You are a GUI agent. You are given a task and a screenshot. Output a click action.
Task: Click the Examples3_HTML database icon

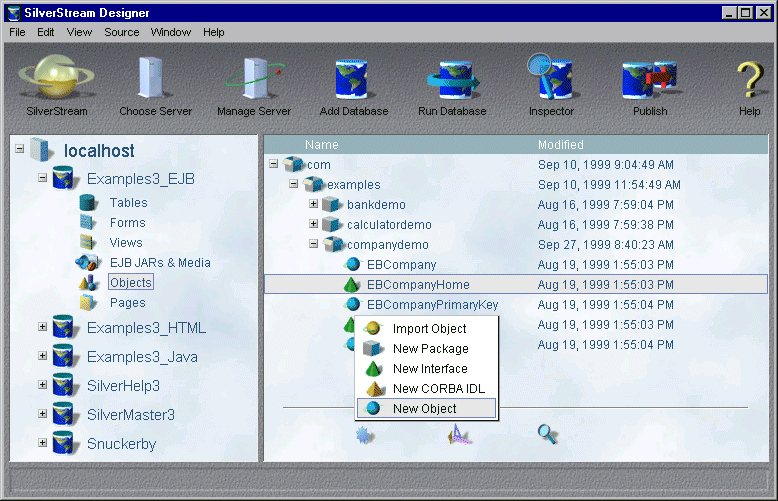point(64,327)
